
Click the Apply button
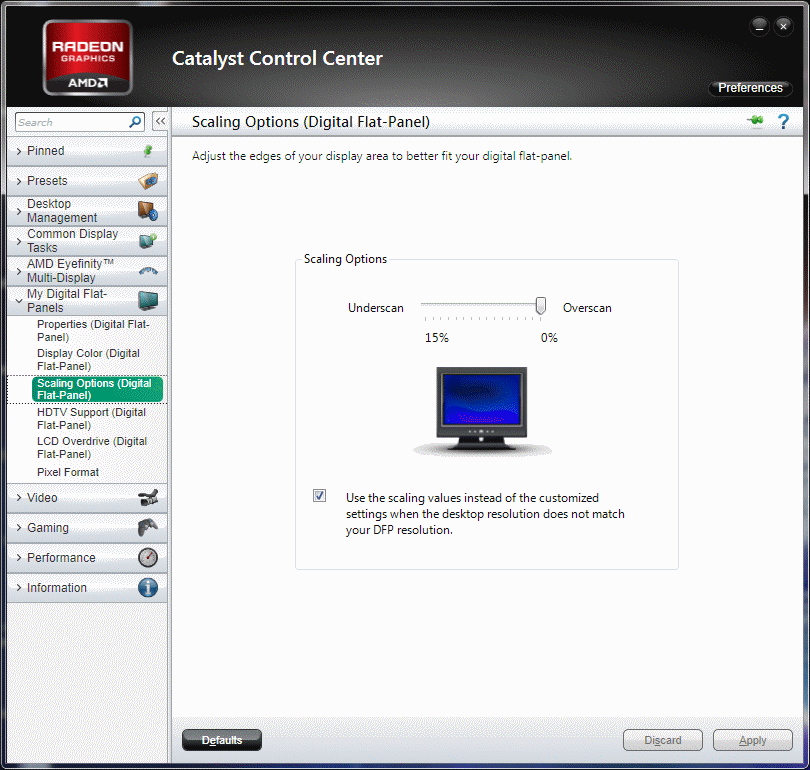[x=753, y=740]
